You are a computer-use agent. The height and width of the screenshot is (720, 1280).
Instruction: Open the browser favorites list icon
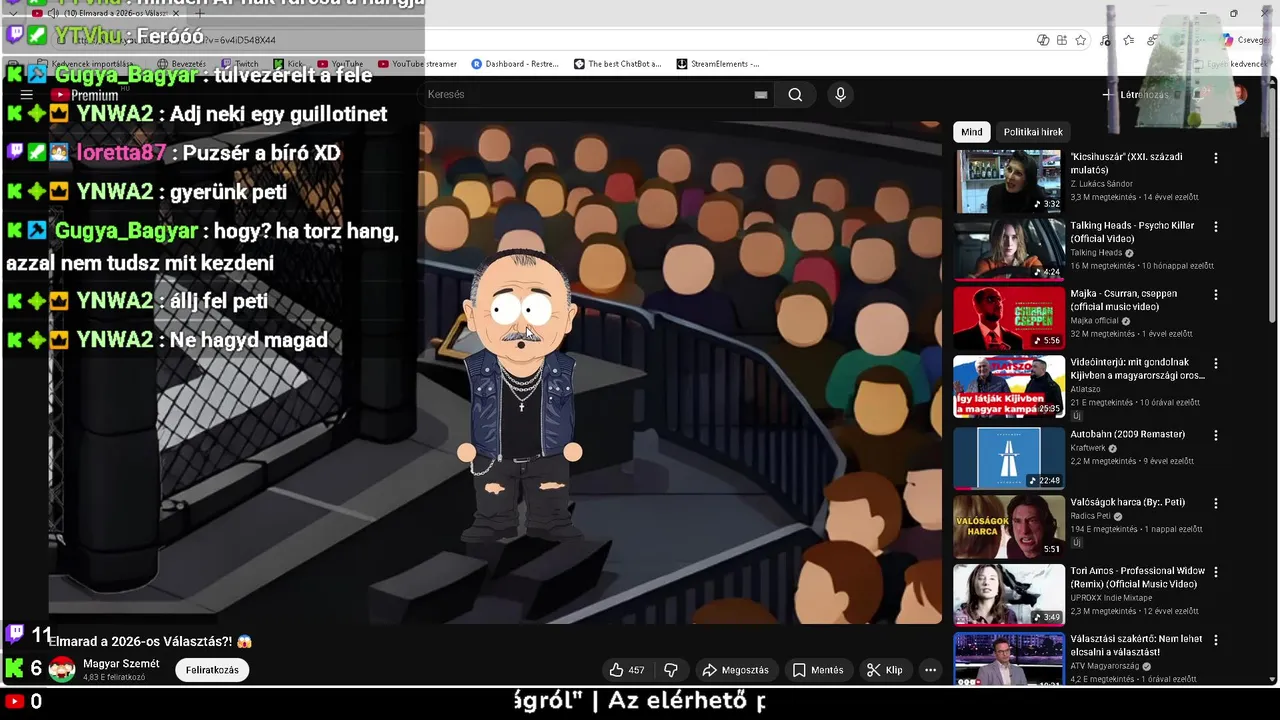1129,40
